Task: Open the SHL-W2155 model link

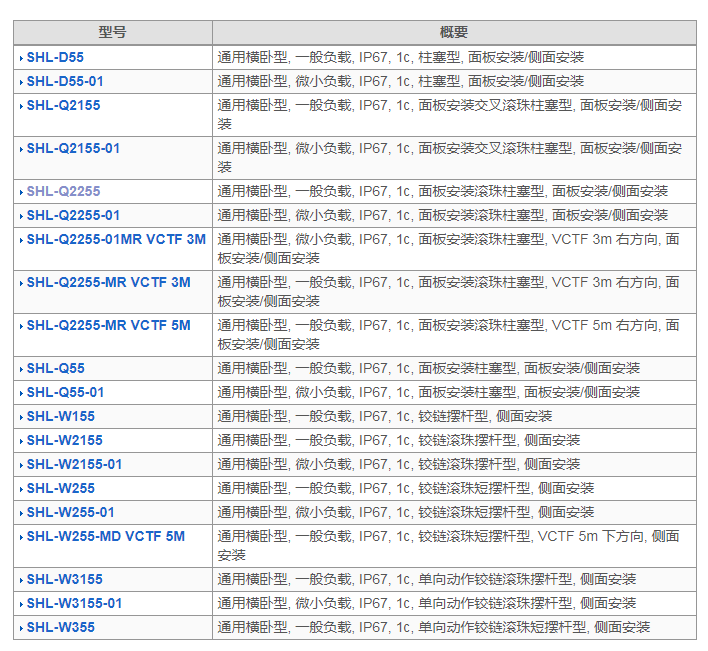Action: 65,440
